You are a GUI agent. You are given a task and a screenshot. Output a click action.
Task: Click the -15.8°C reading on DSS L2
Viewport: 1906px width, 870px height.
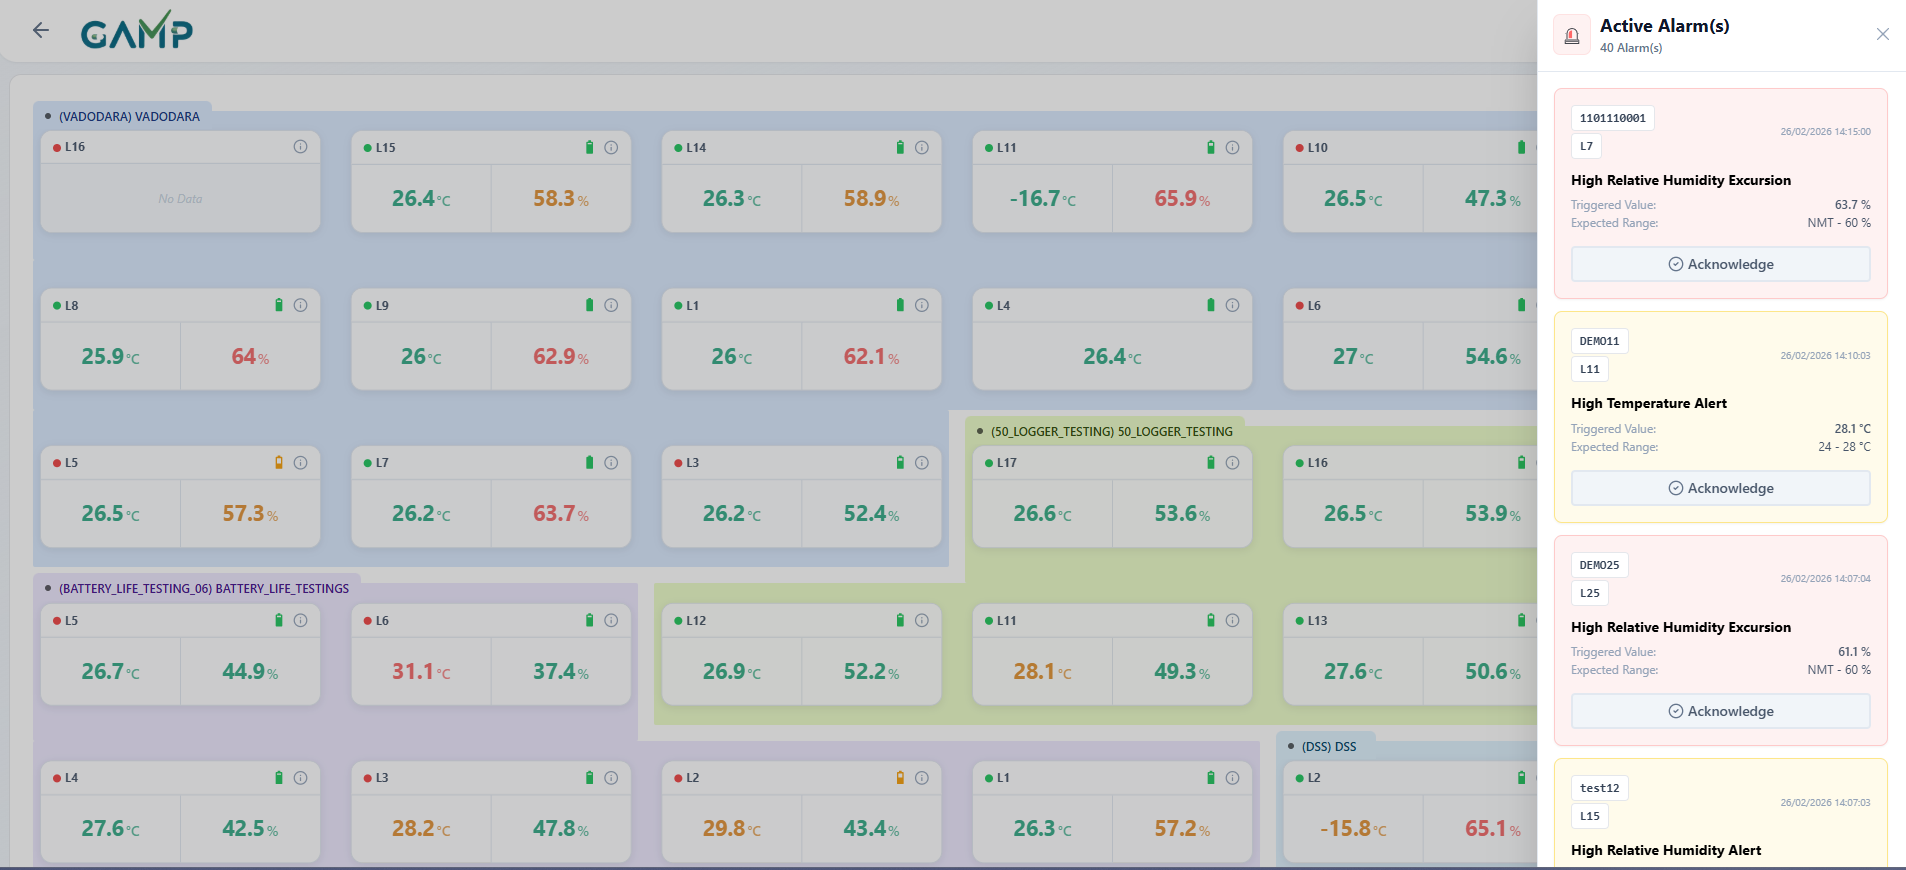(1353, 829)
